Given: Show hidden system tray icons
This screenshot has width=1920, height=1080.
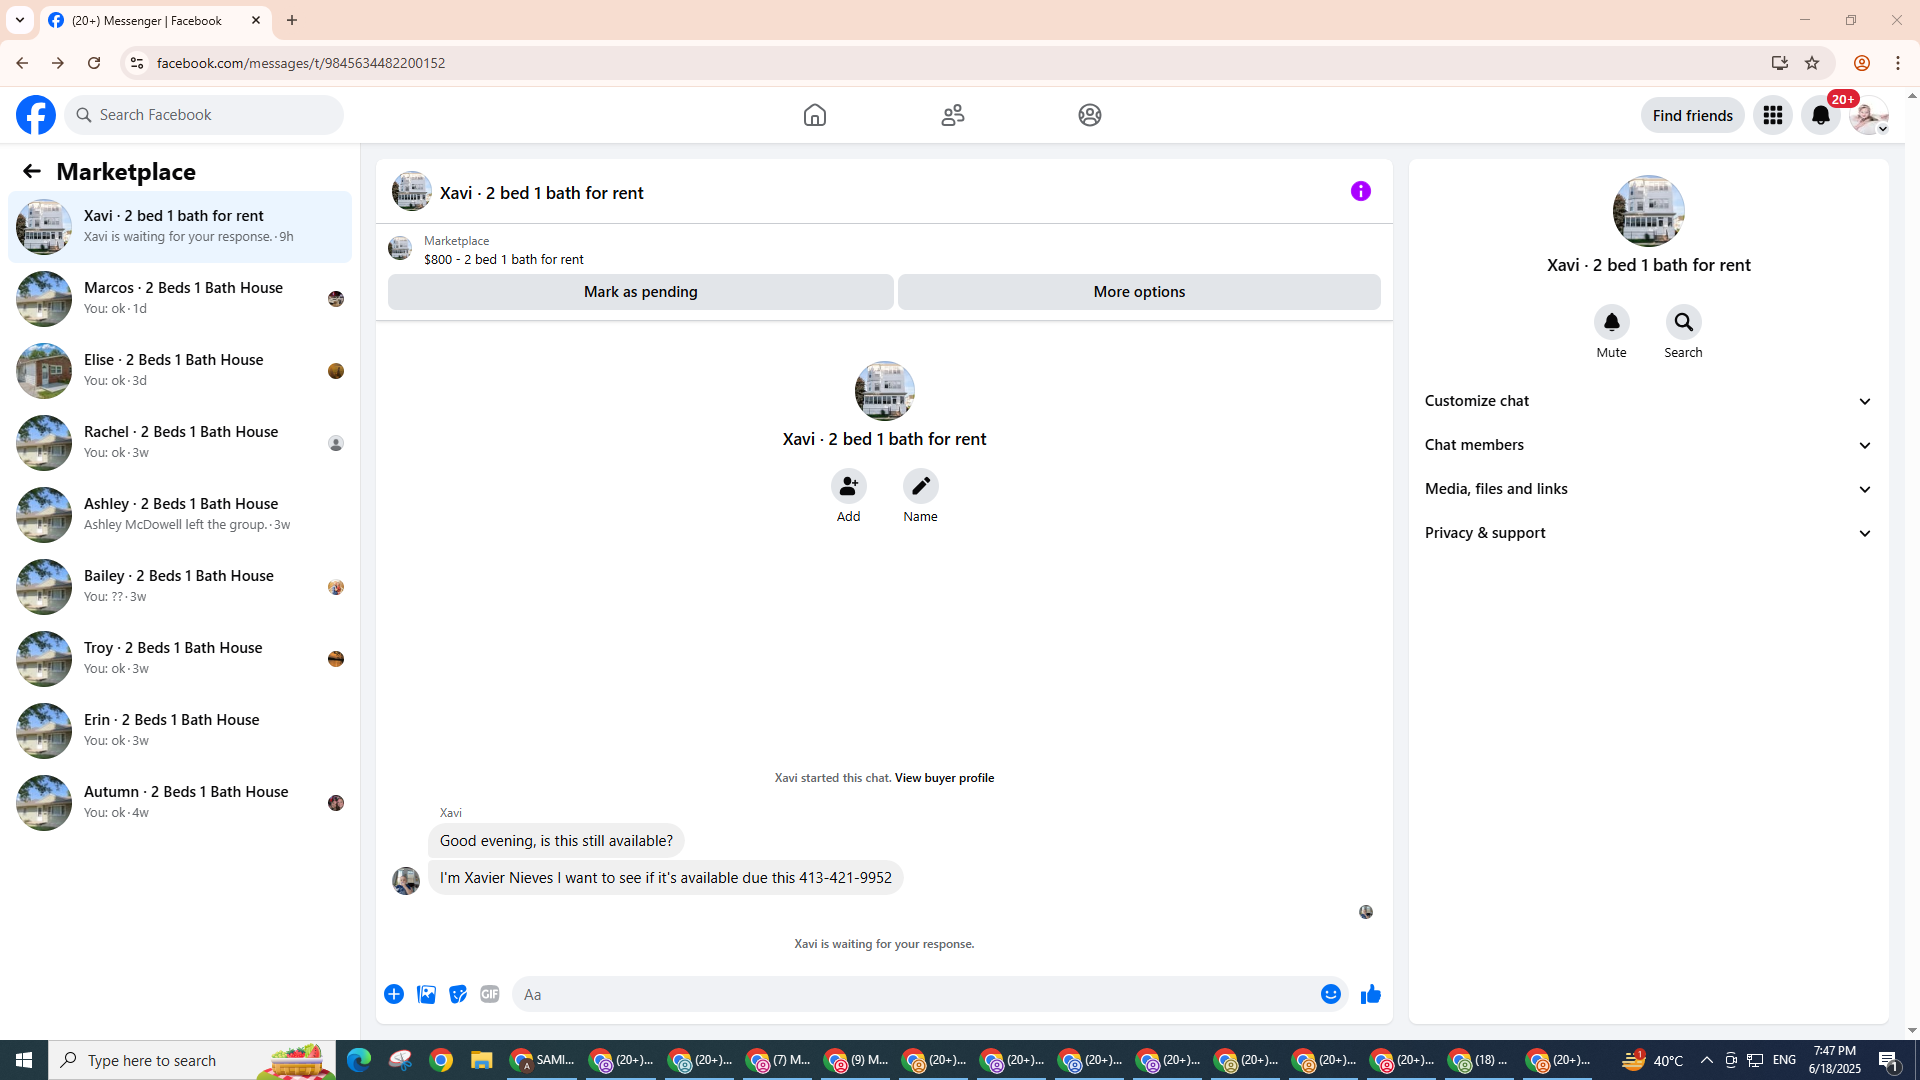Looking at the screenshot, I should point(1707,1060).
